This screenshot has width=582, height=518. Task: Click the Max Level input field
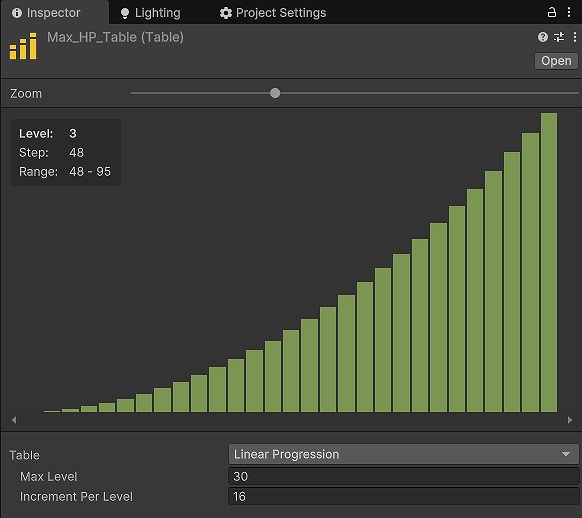[x=403, y=476]
